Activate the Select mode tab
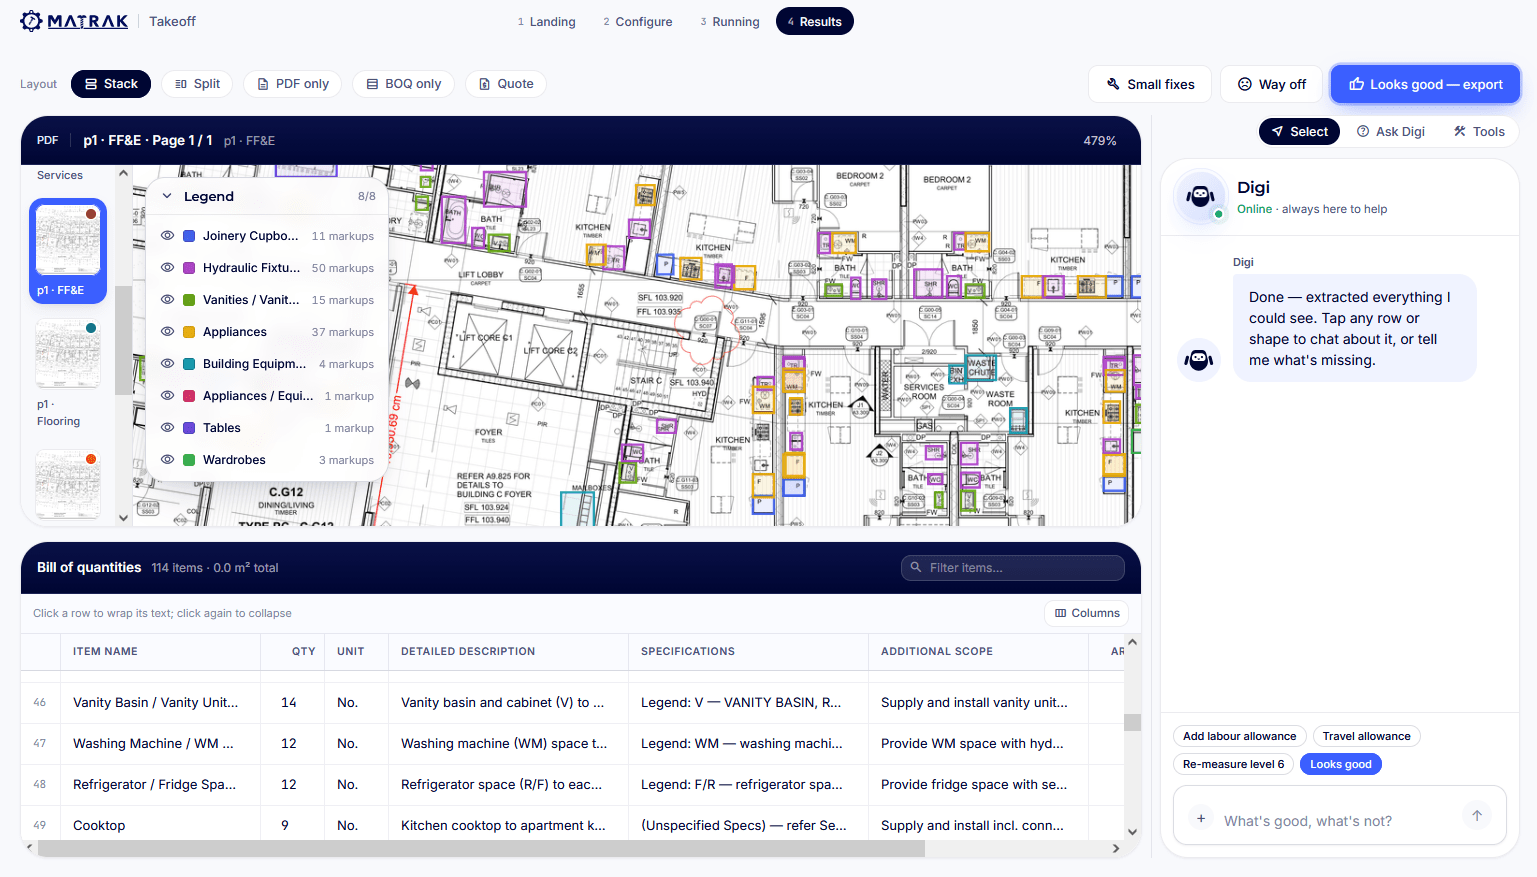 pos(1299,132)
